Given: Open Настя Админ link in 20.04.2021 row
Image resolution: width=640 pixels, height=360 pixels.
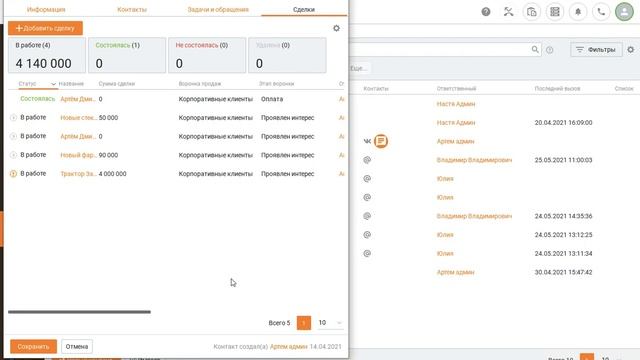Looking at the screenshot, I should 456,122.
